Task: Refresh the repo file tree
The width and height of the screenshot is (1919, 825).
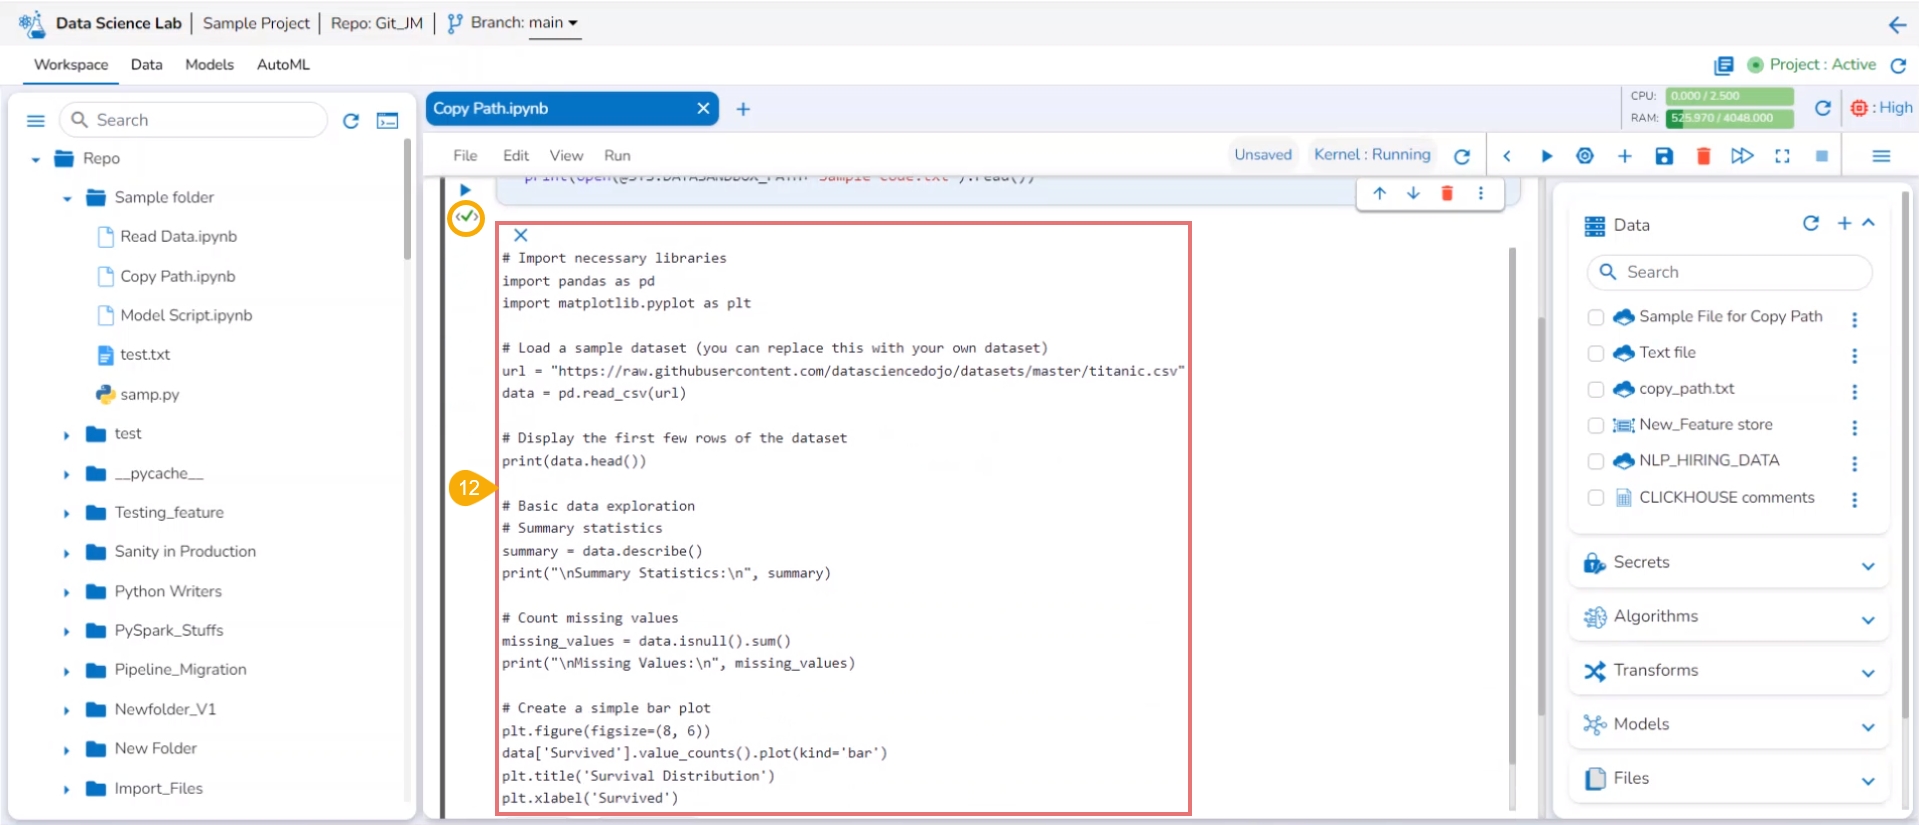Action: click(351, 121)
